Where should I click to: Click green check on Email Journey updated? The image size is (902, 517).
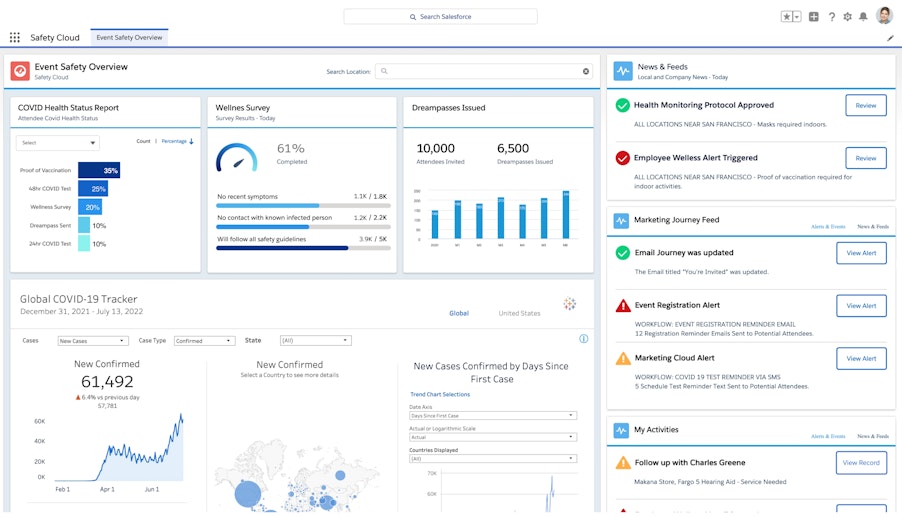coord(622,252)
